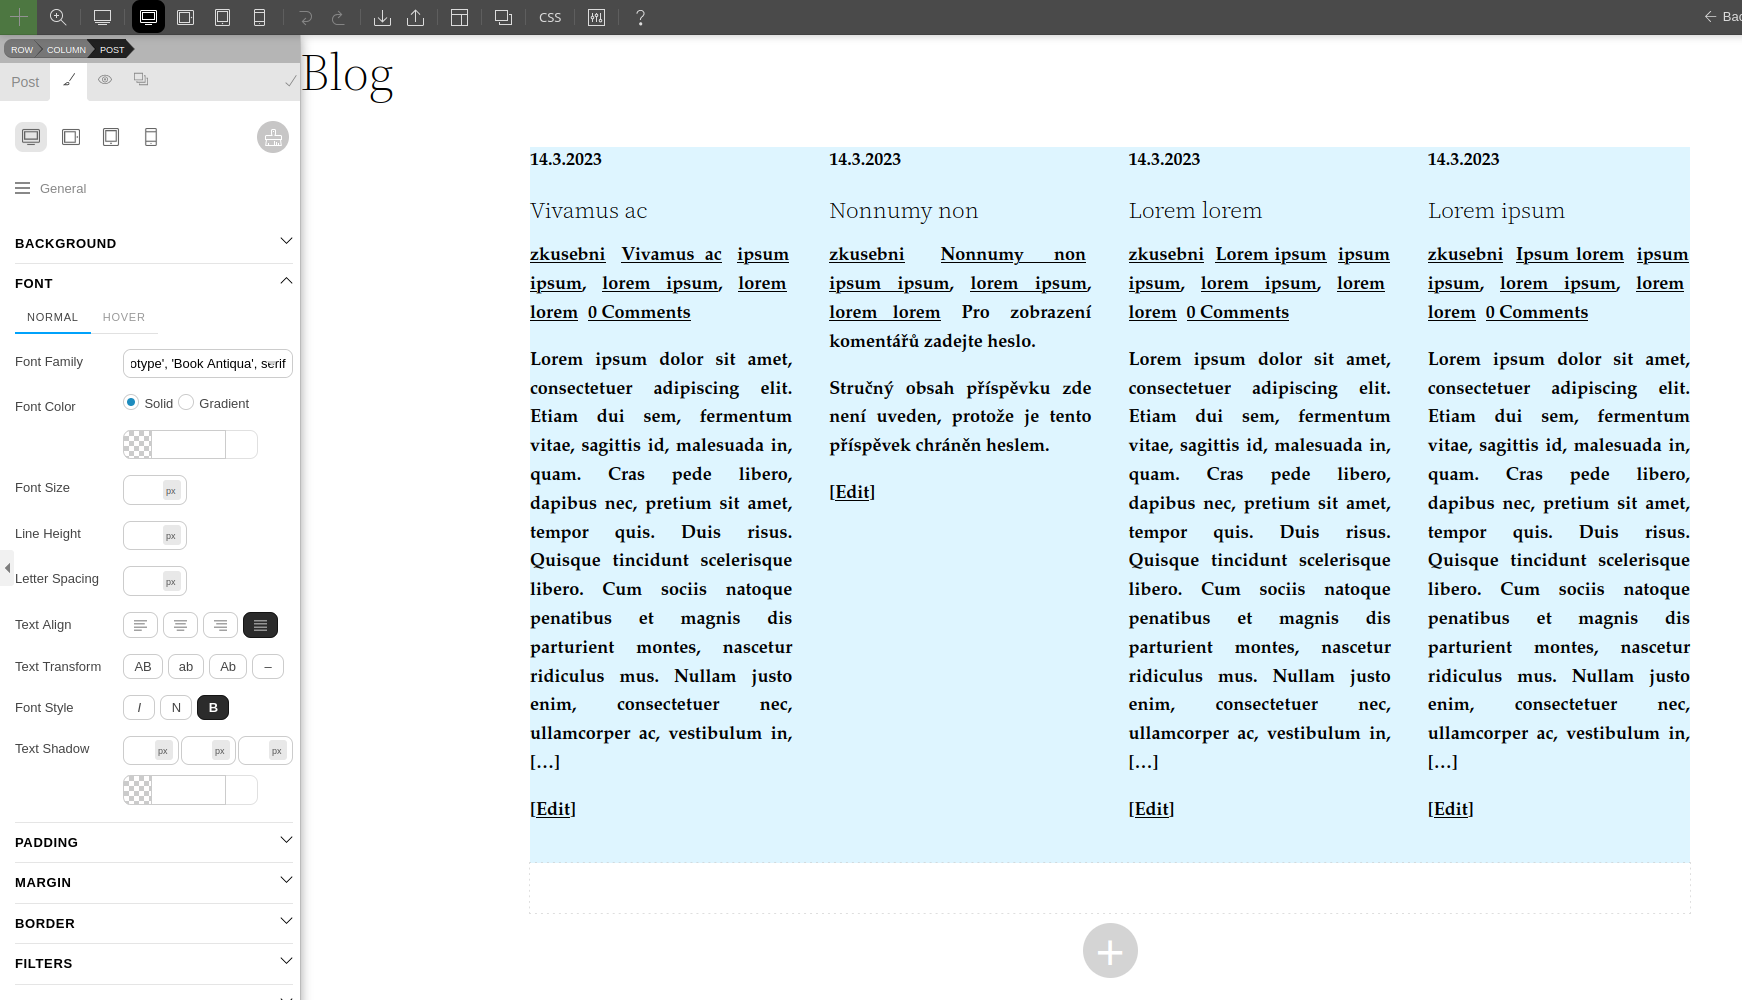Select the Solid font color radio
Viewport: 1742px width, 1000px height.
point(130,402)
